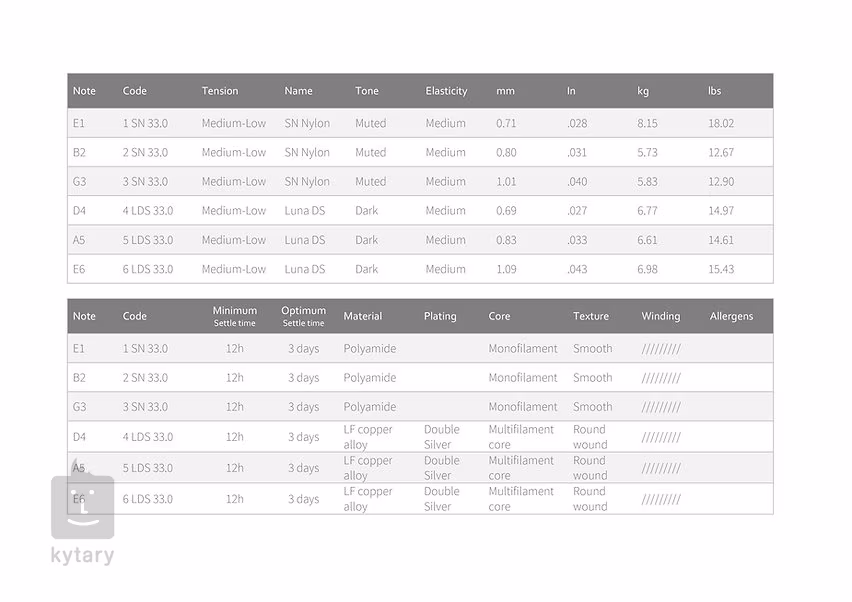
Task: Click the Optimum Settle time header
Action: click(x=303, y=316)
